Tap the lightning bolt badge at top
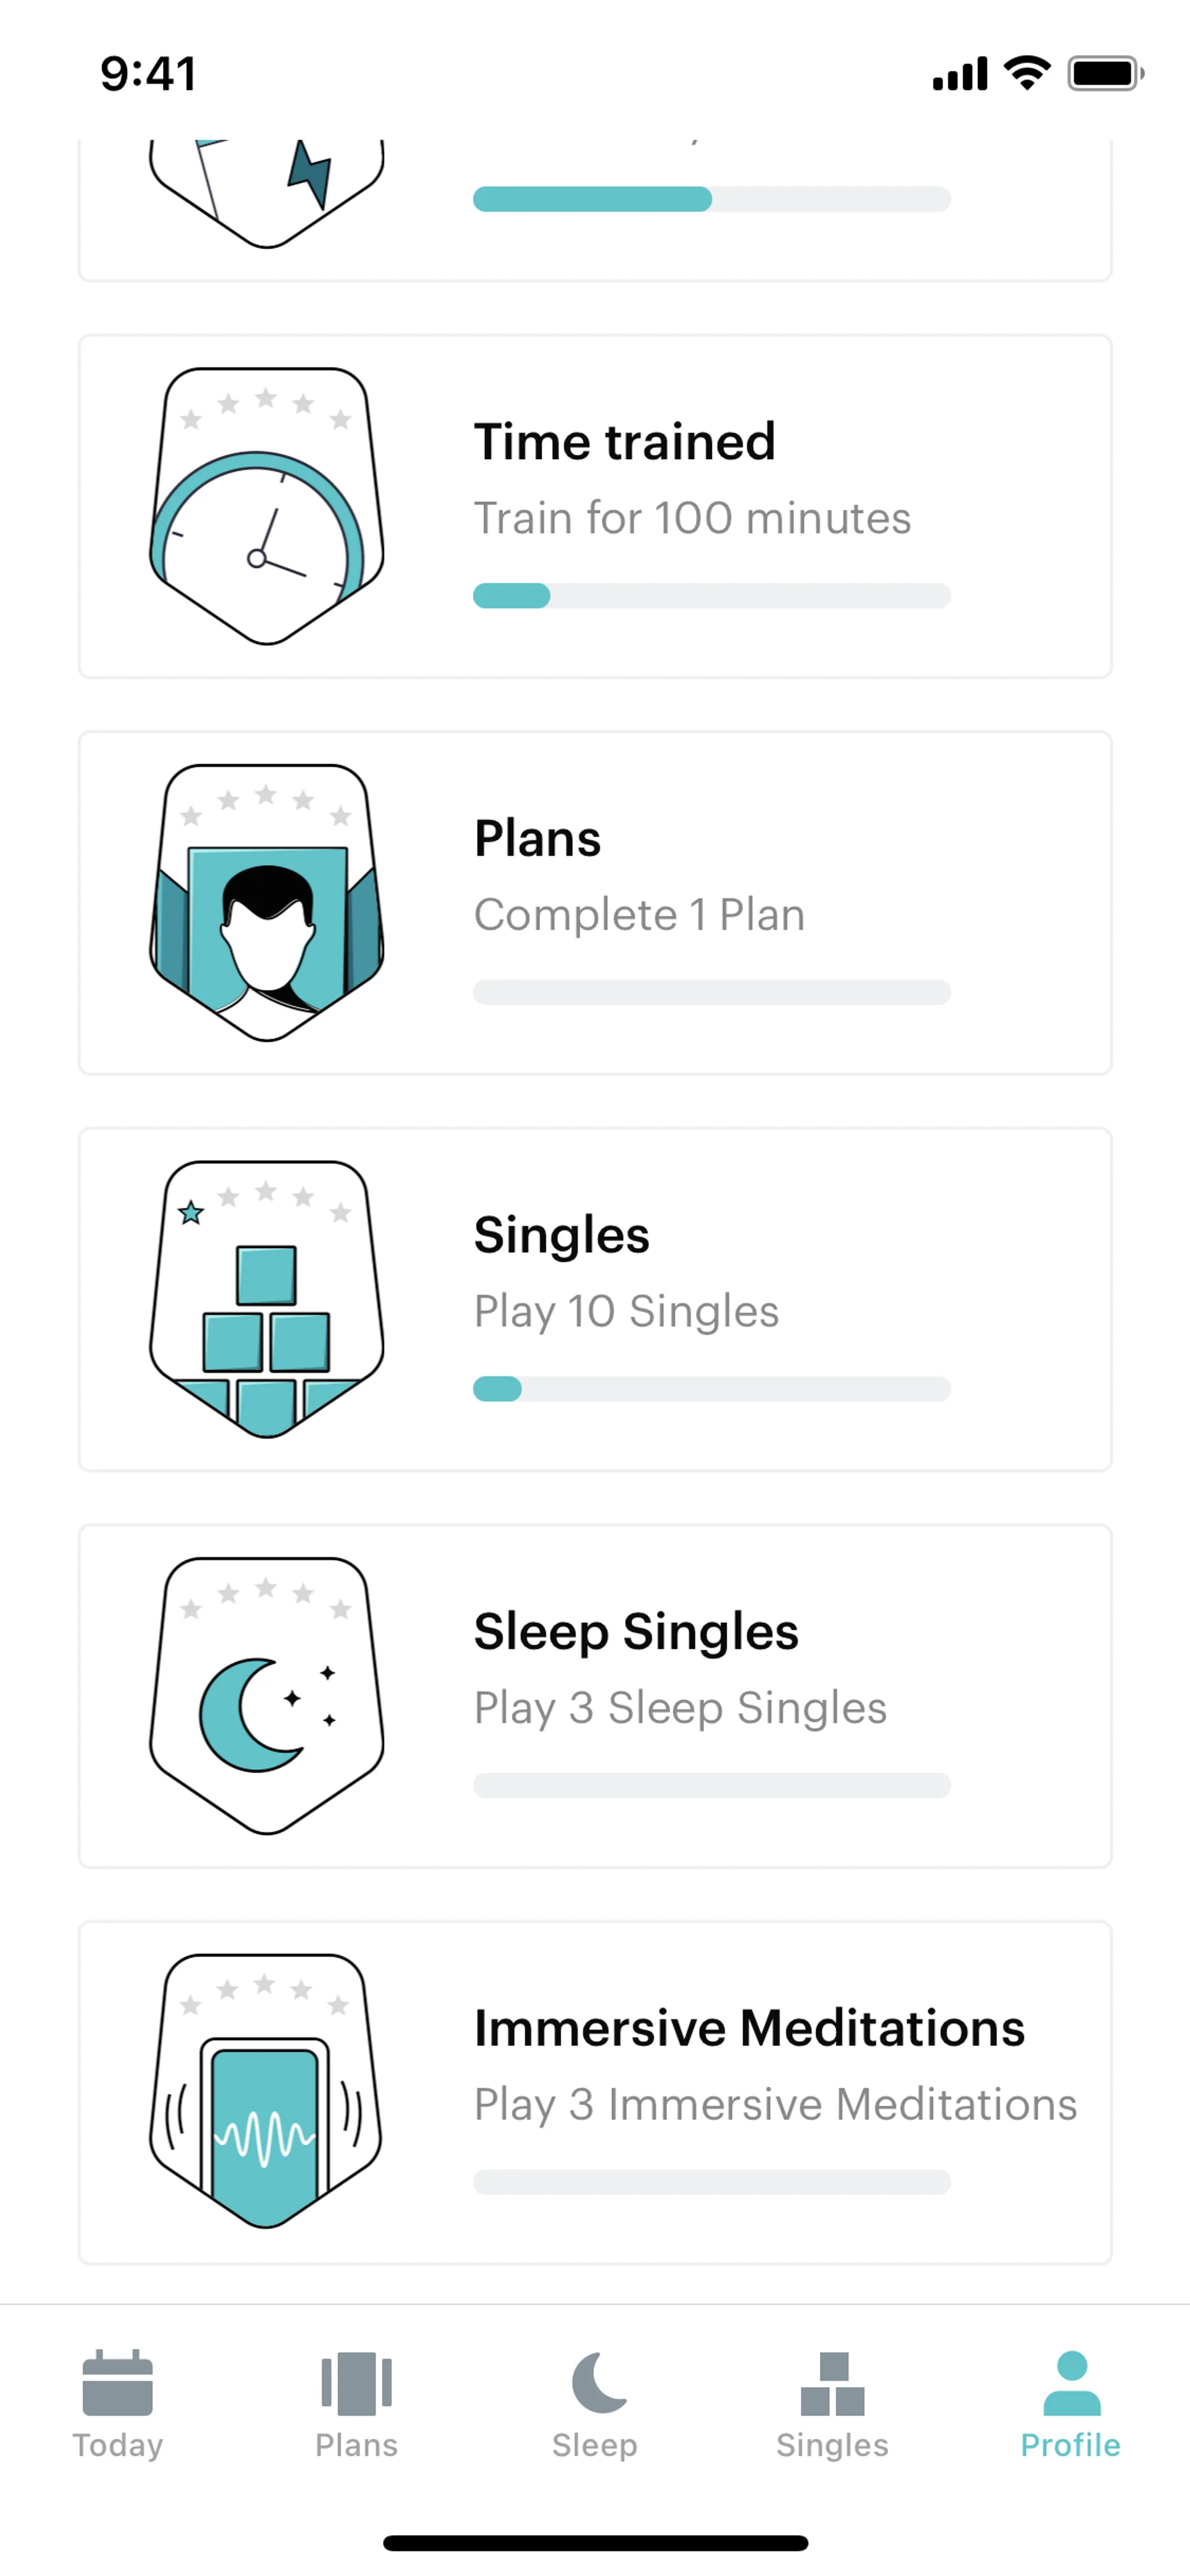The width and height of the screenshot is (1190, 2576). click(266, 190)
